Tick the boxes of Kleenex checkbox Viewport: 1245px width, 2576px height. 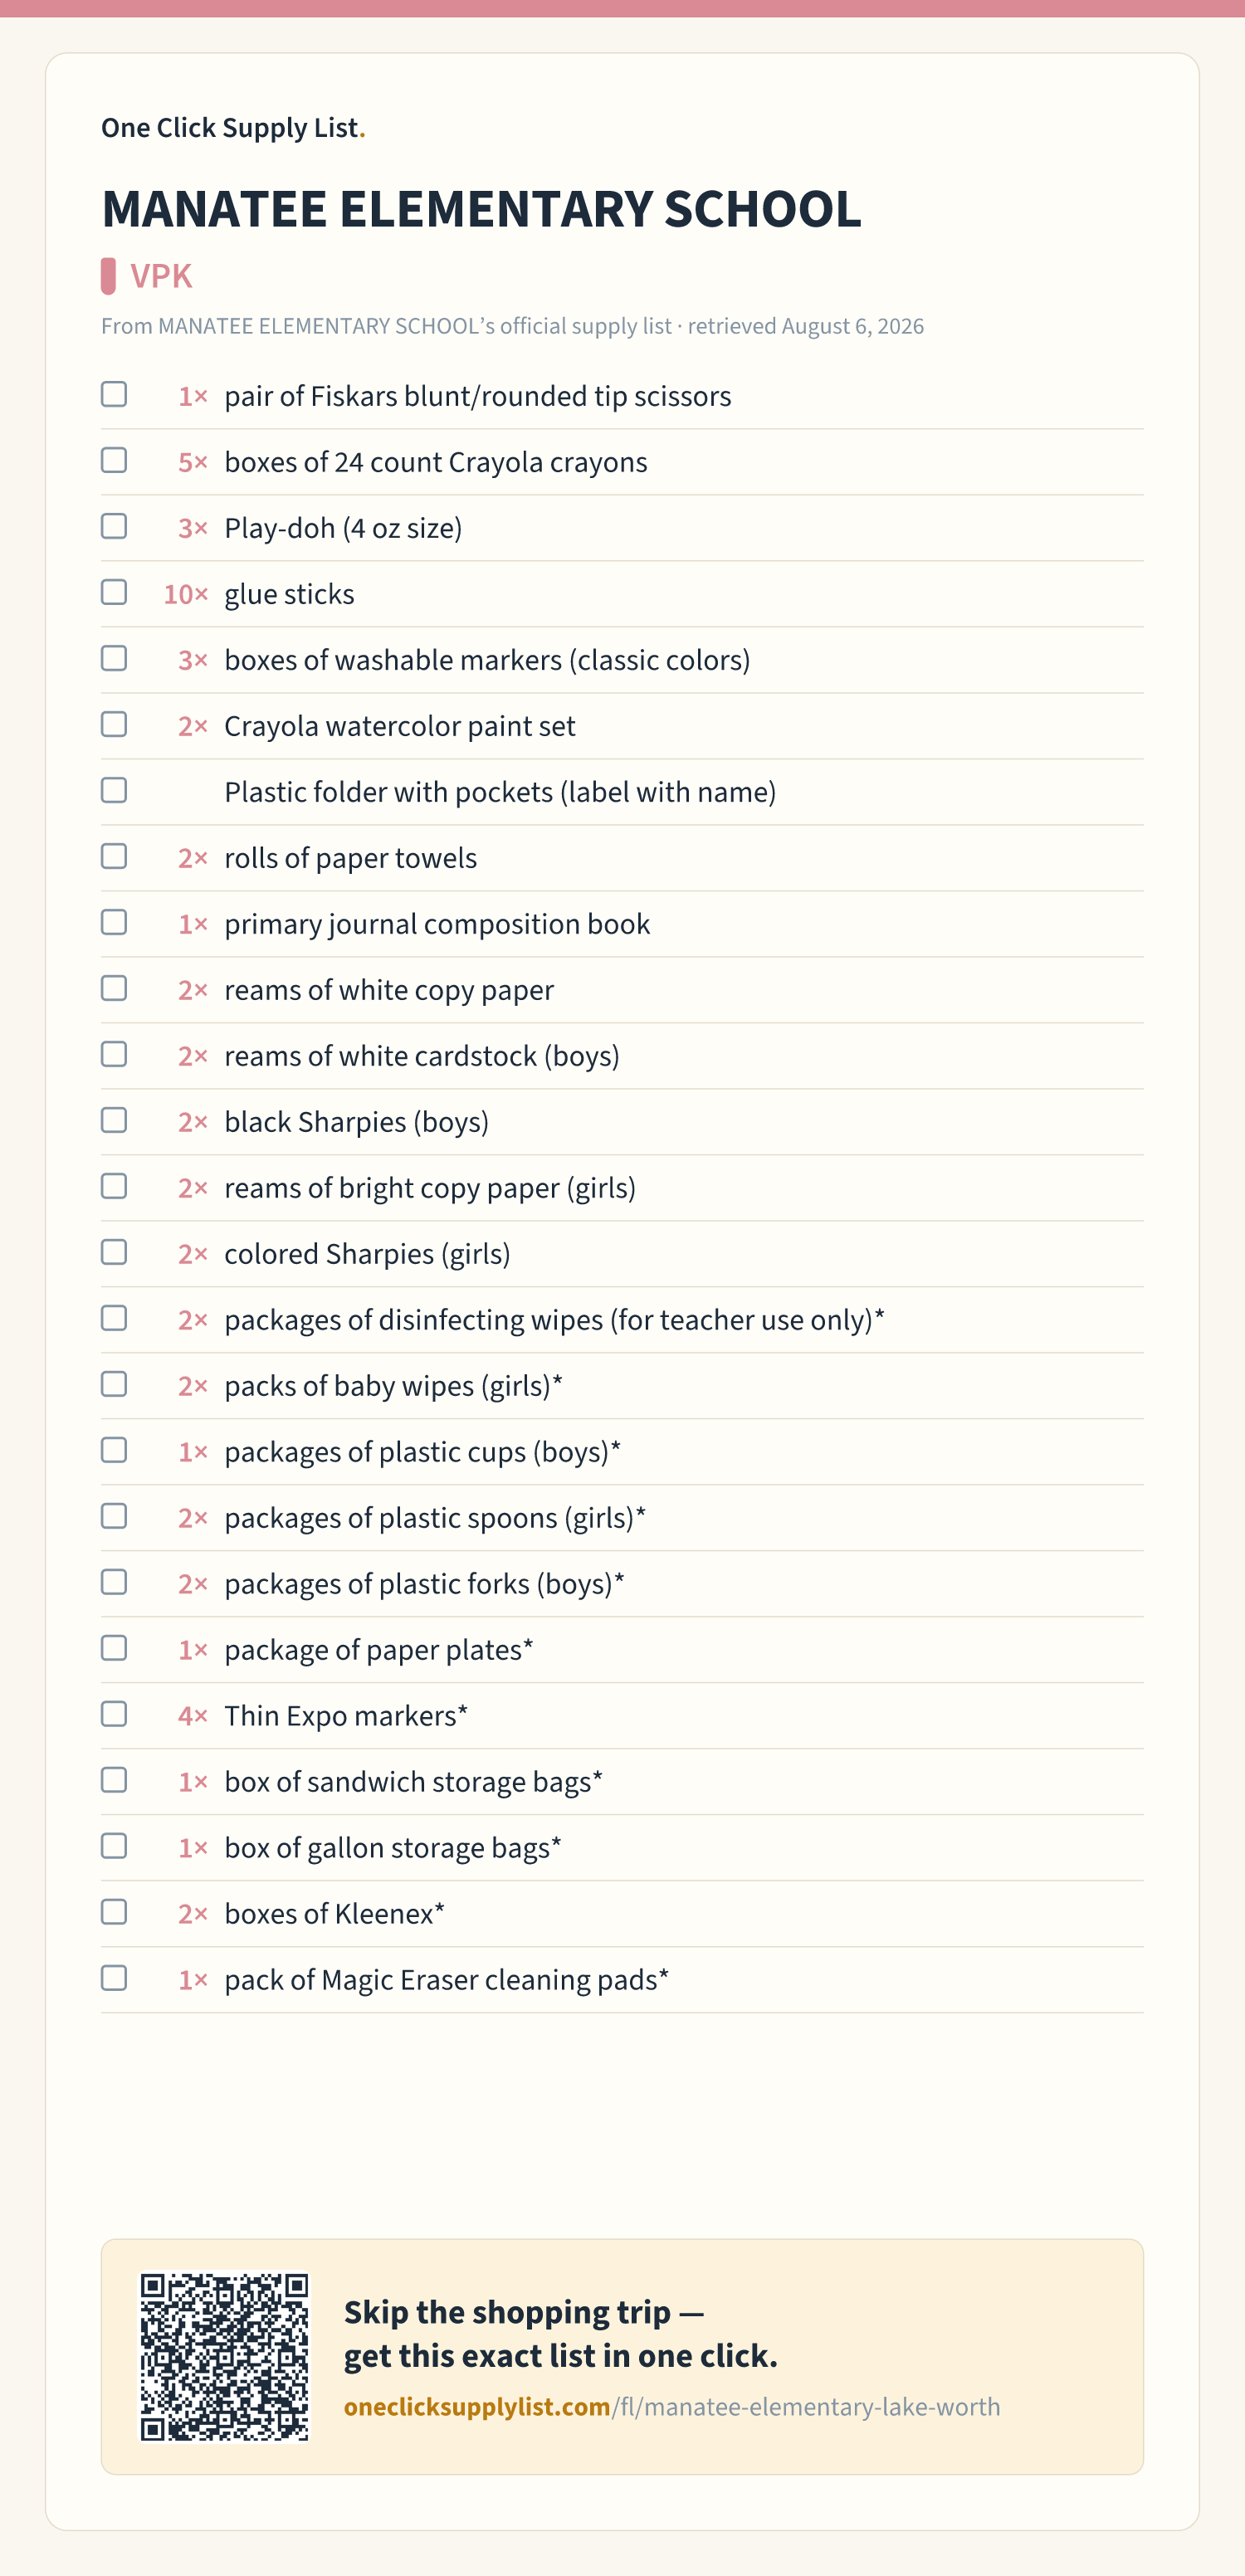point(114,1913)
